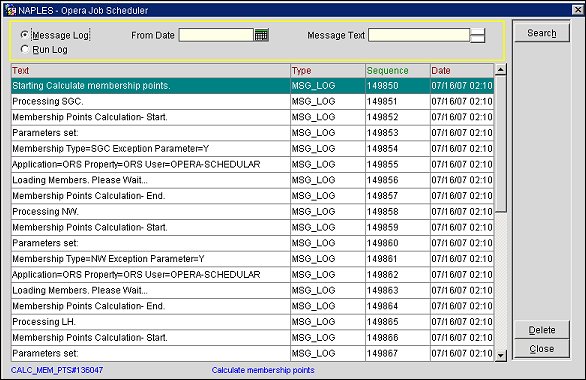Open the Message Text field expander button
The height and width of the screenshot is (380, 586).
point(477,35)
